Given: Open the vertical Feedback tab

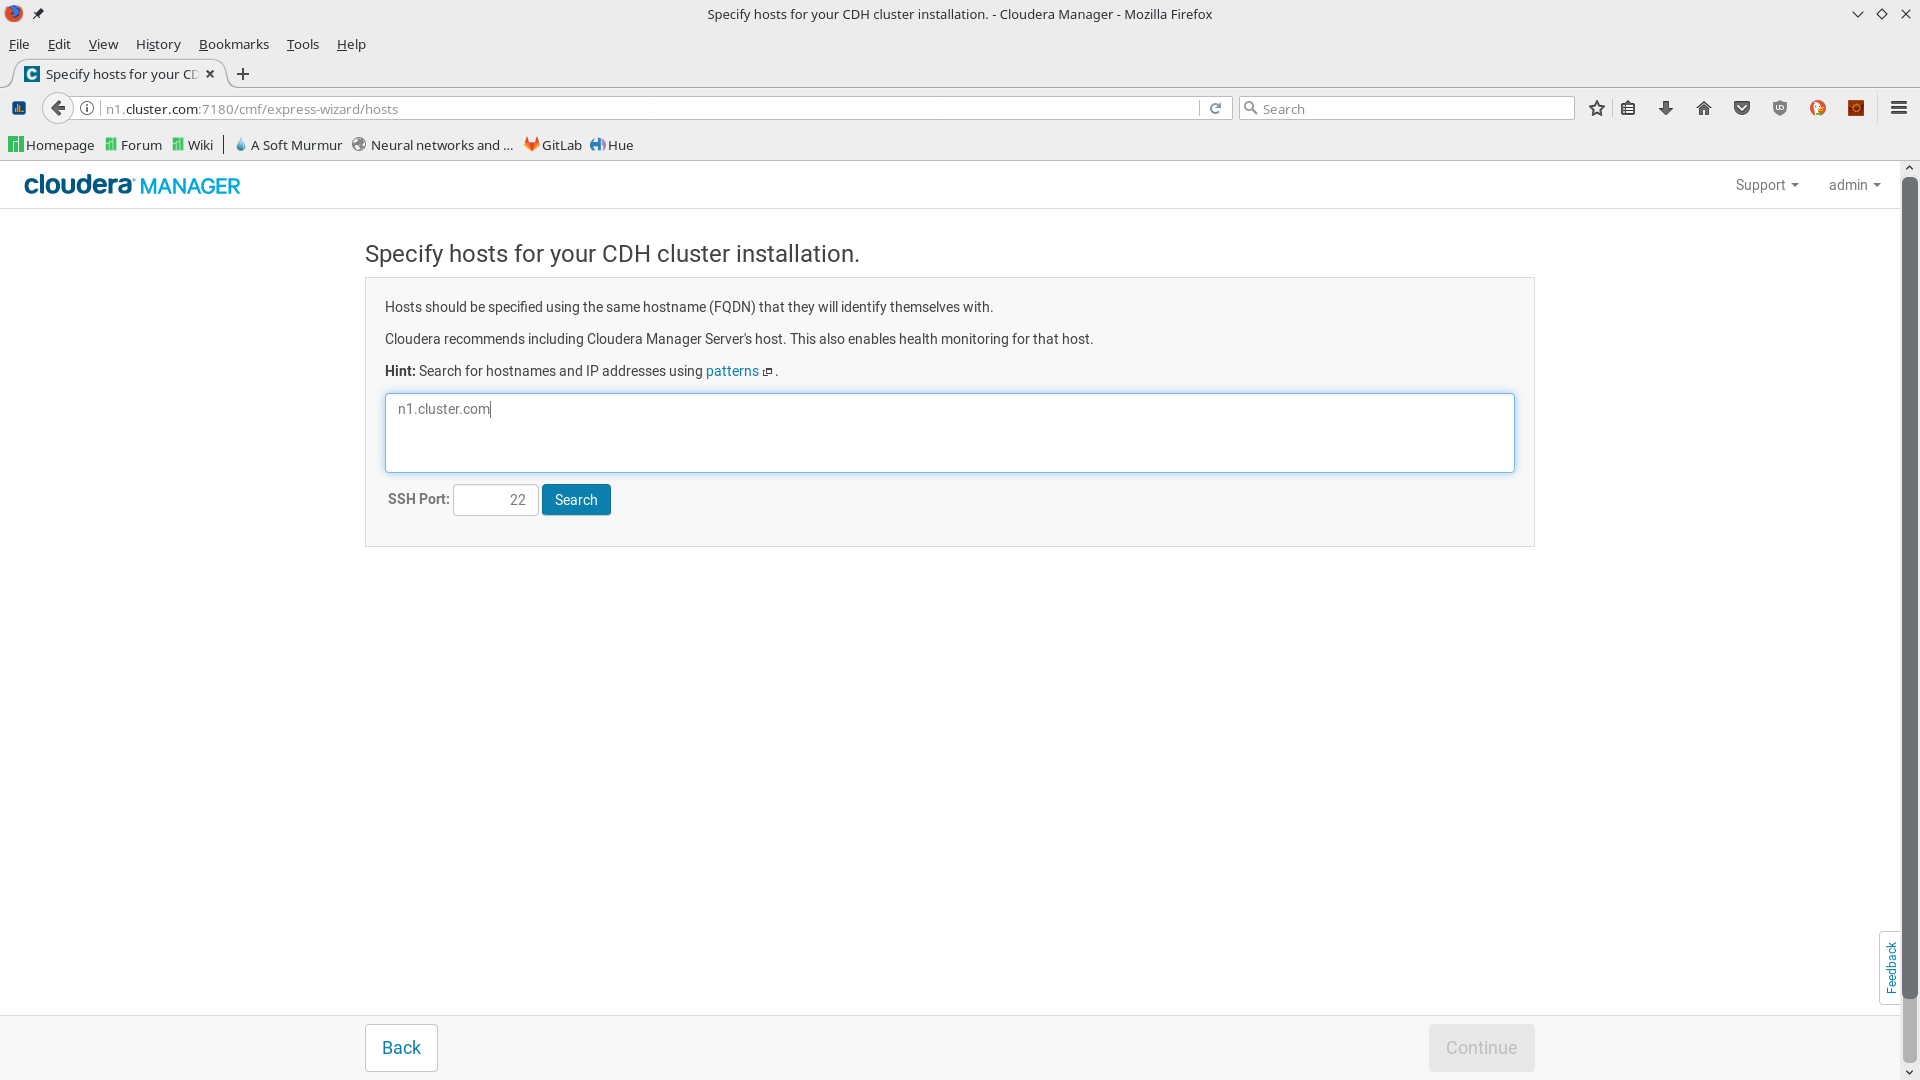Looking at the screenshot, I should (1890, 967).
